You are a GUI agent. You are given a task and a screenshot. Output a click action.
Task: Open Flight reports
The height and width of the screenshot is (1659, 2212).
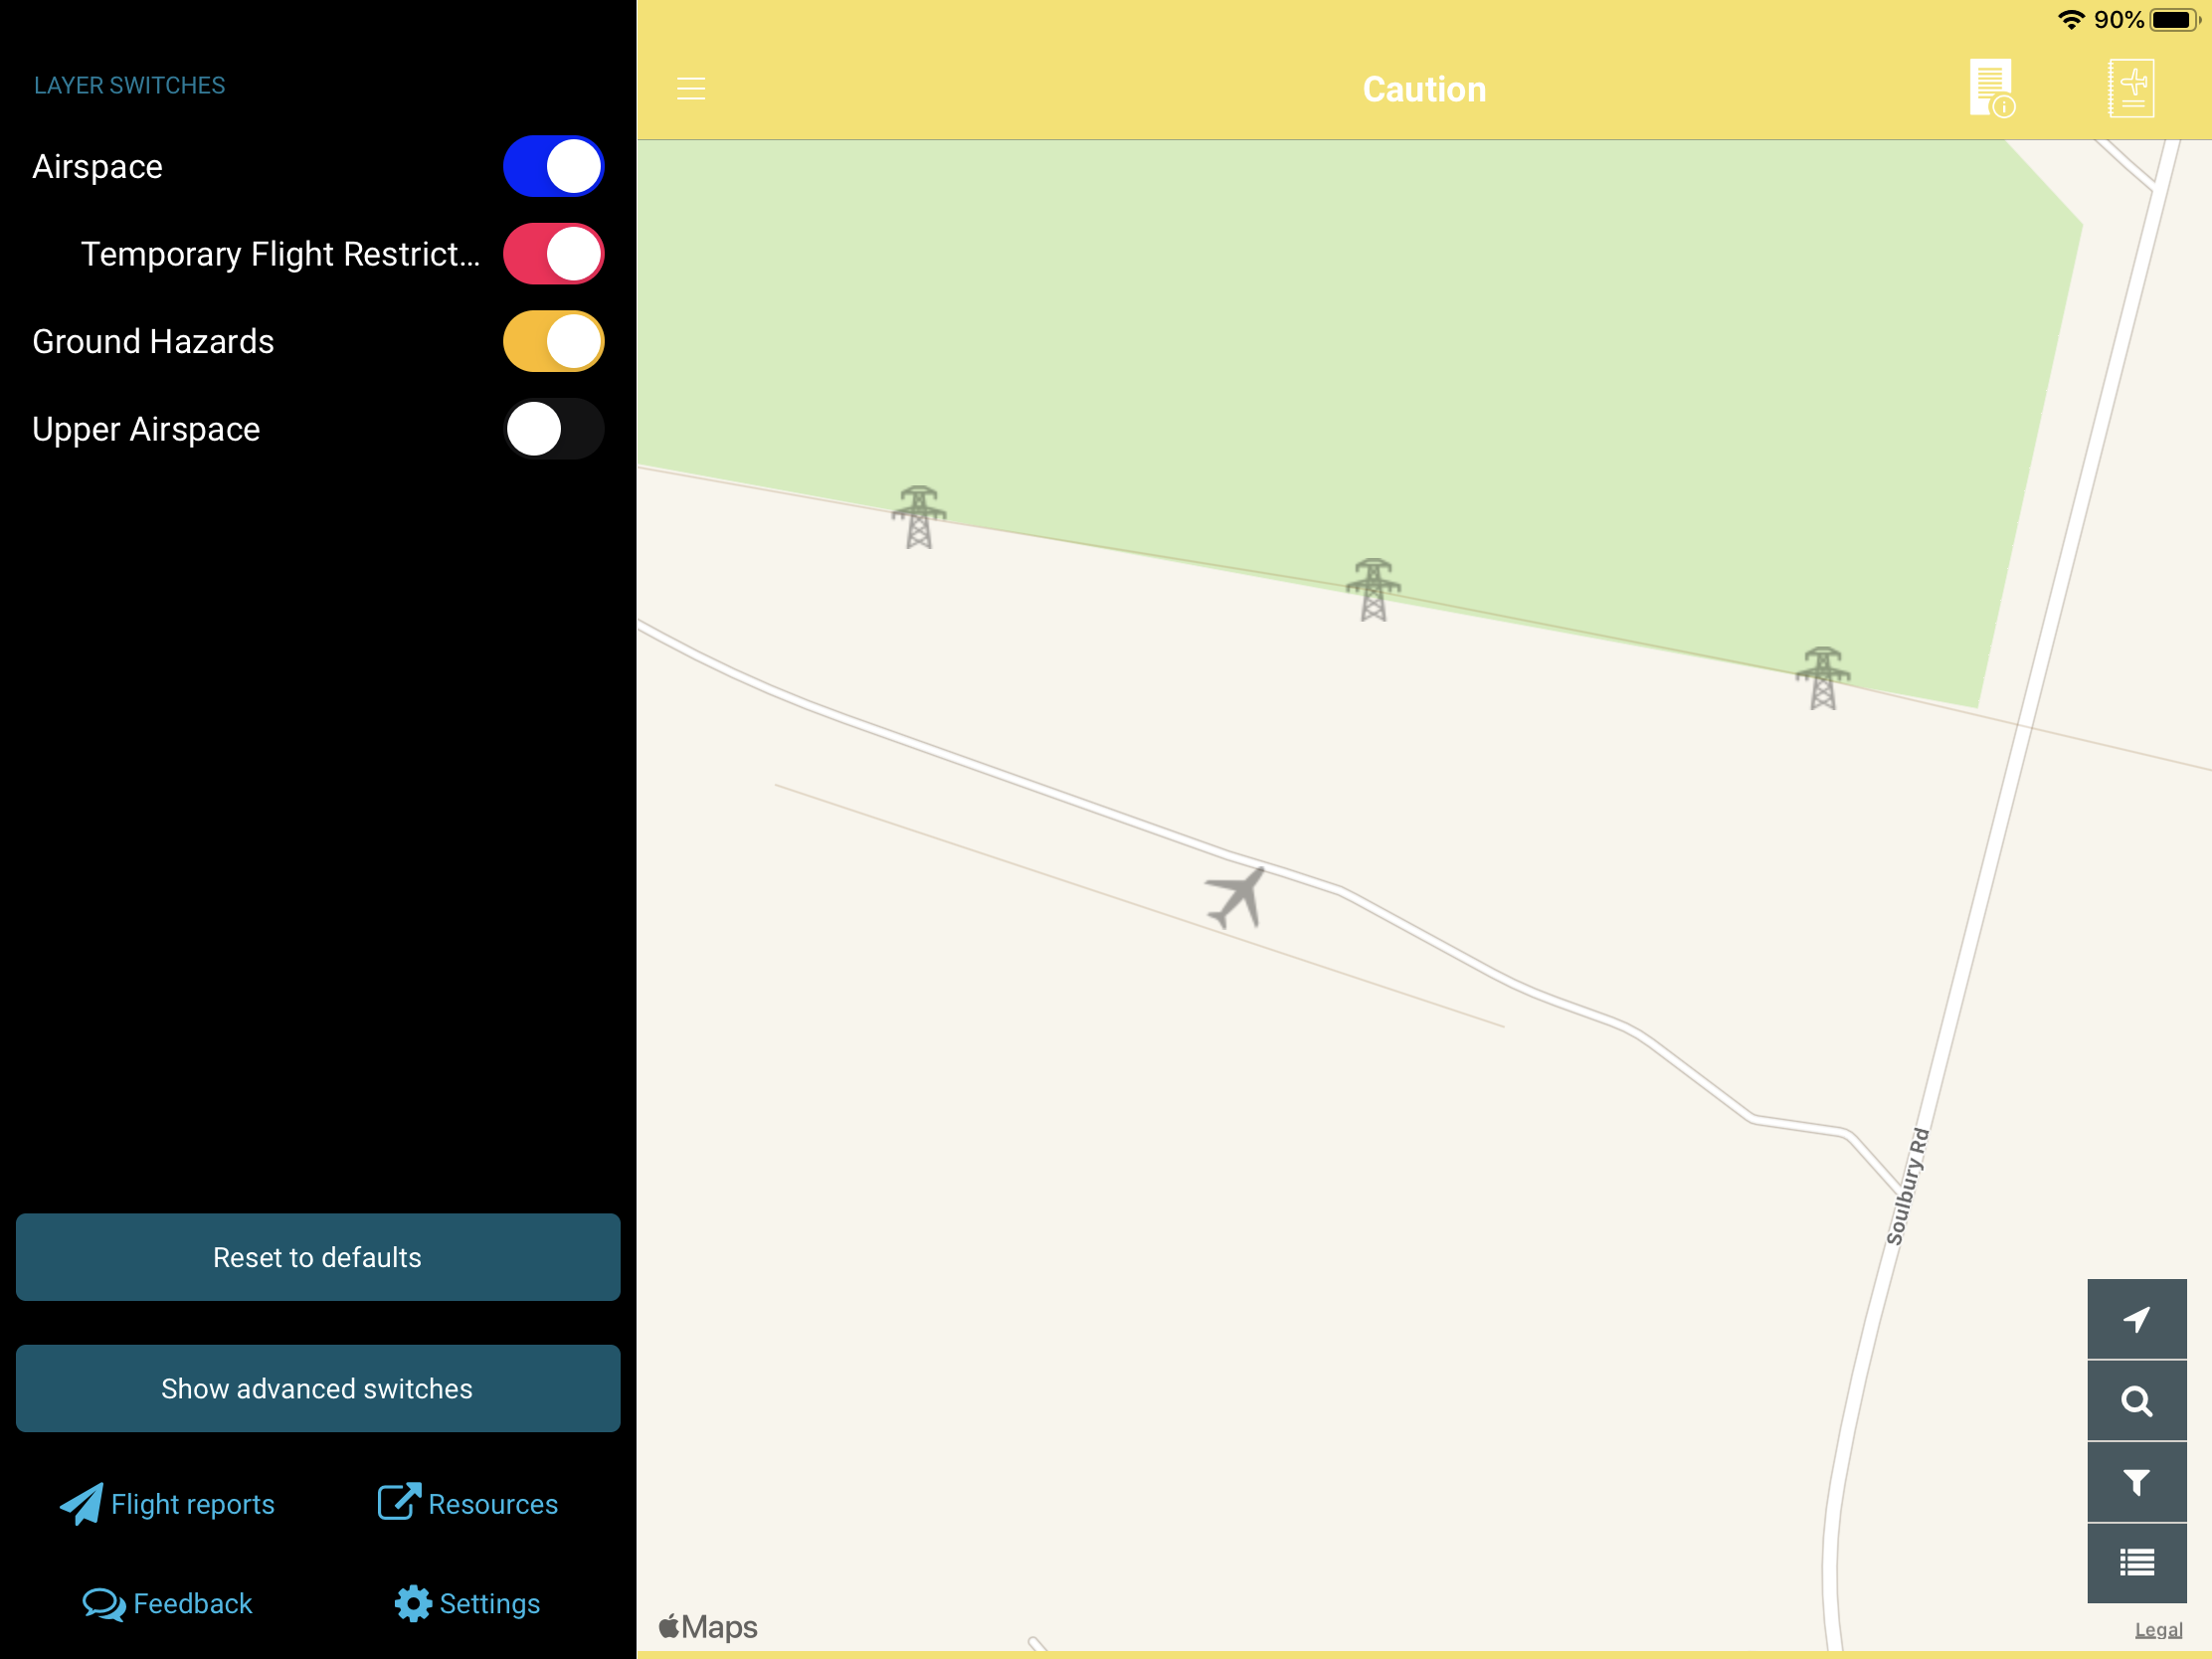point(167,1504)
